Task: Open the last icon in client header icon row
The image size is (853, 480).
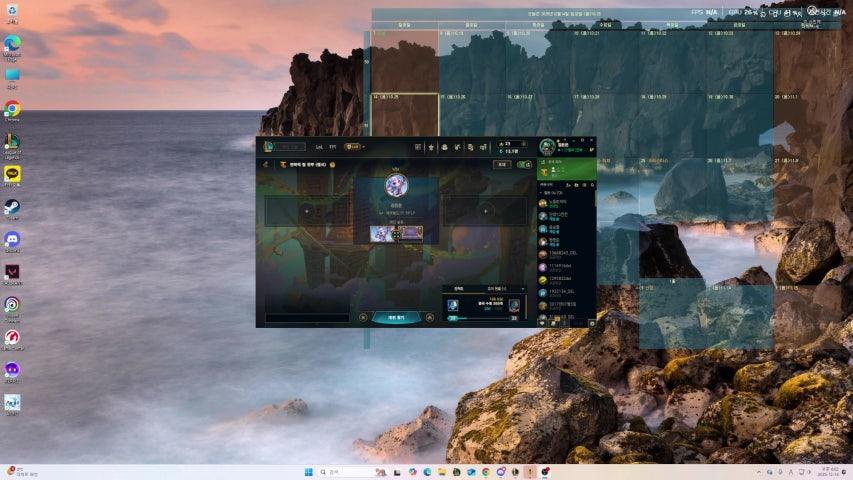Action: pyautogui.click(x=483, y=147)
